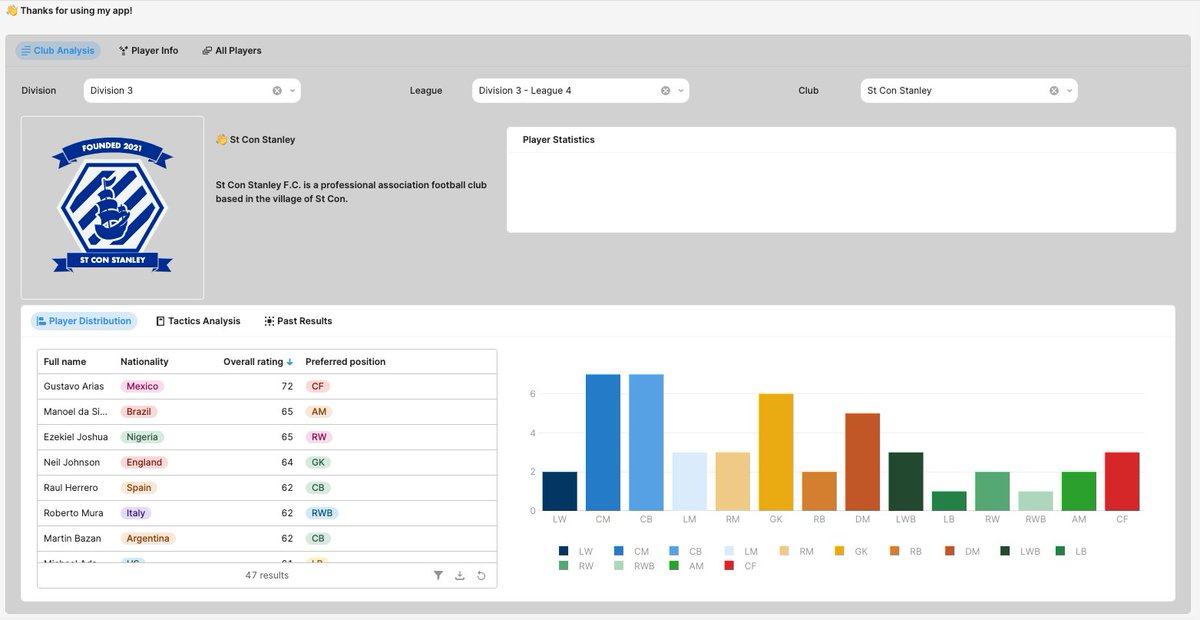
Task: Toggle DM series in chart legend
Action: click(x=962, y=551)
